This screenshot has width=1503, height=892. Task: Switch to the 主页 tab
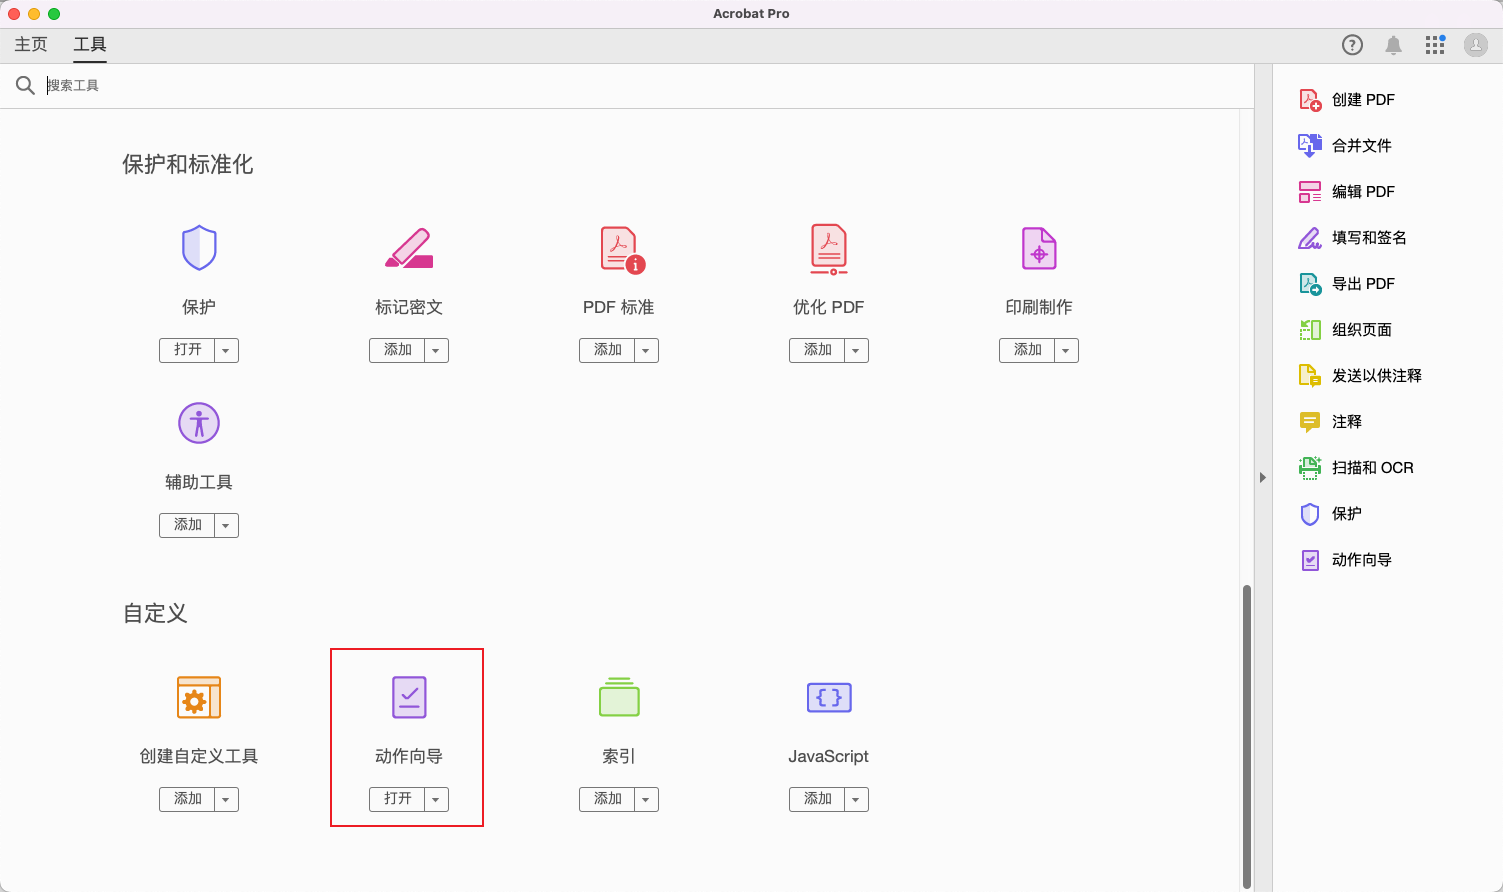[31, 45]
